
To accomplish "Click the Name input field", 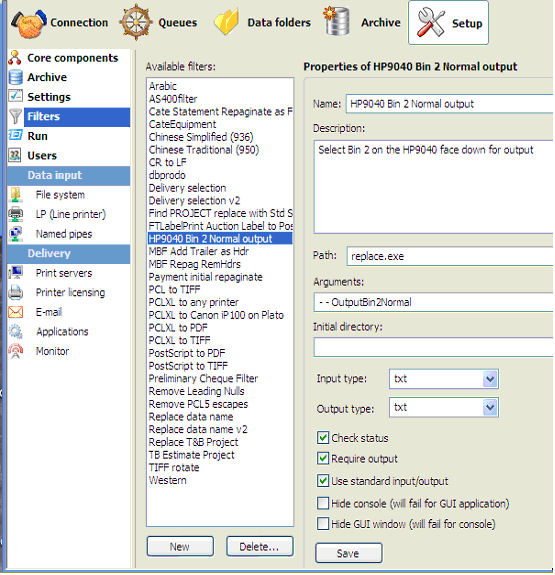I will [449, 104].
